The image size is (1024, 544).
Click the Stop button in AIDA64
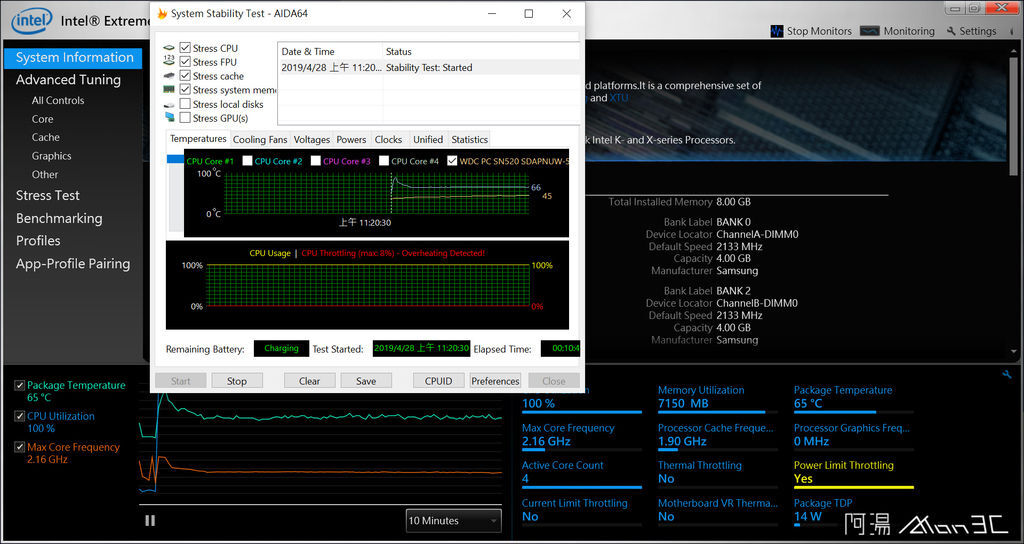click(x=237, y=381)
